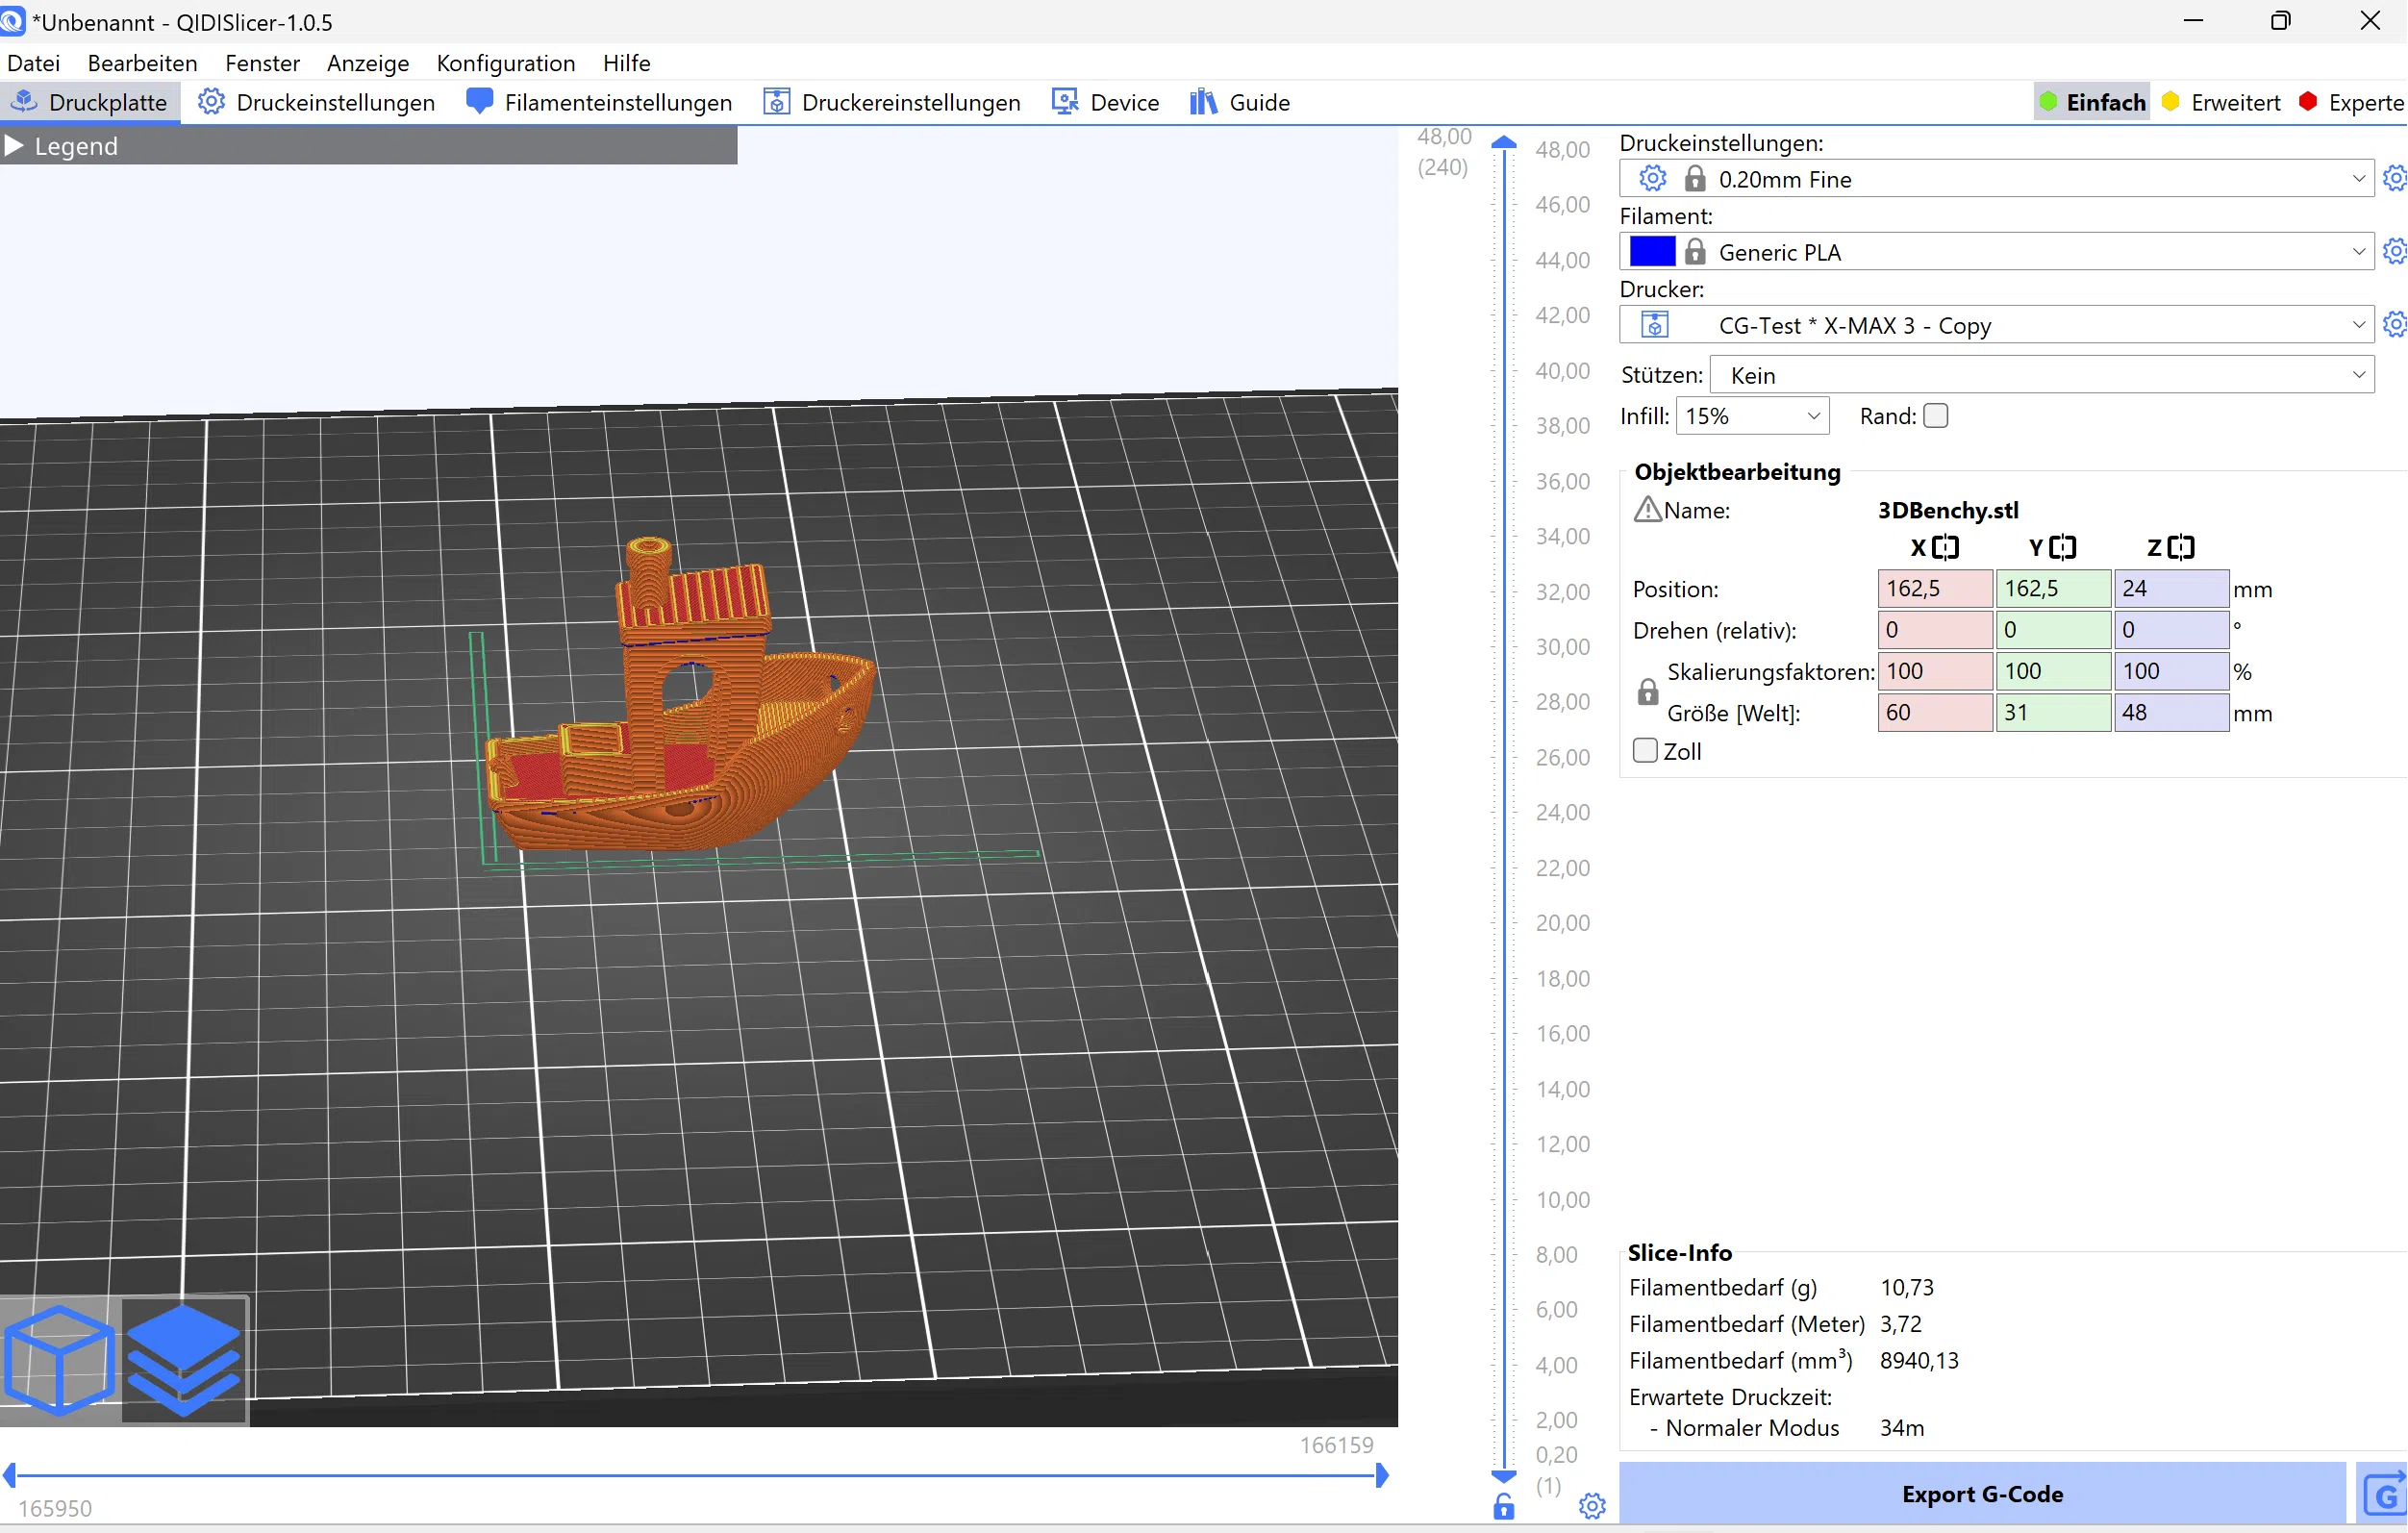Click Position Y input field
This screenshot has height=1533, width=2408.
2053,589
